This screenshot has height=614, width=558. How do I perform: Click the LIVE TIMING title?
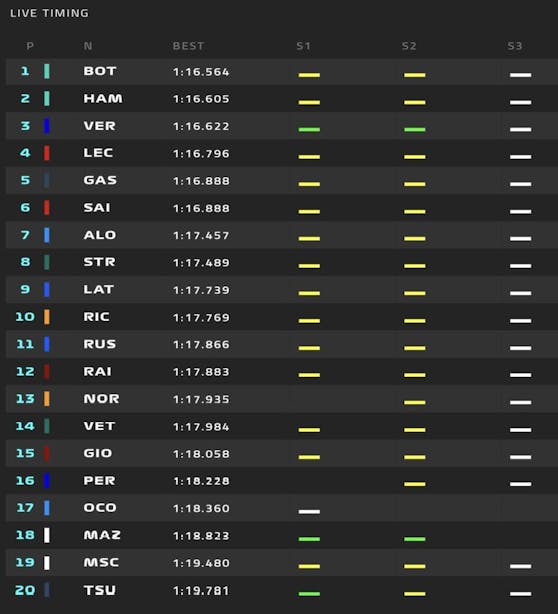[49, 13]
